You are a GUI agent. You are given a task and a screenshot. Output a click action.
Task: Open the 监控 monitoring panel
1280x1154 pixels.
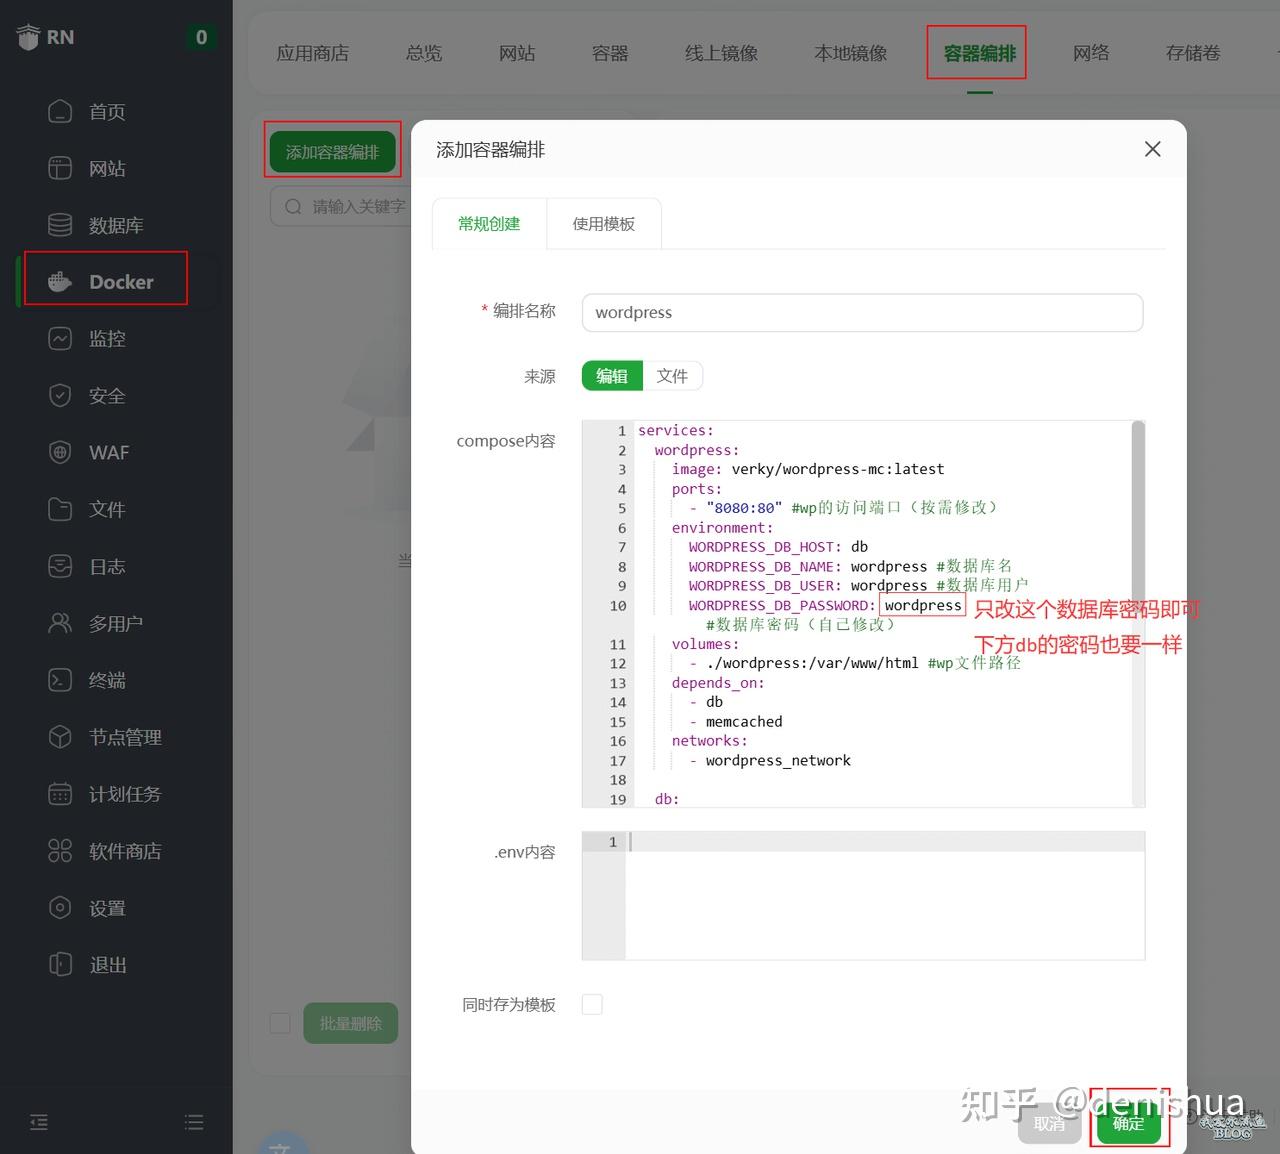pyautogui.click(x=106, y=338)
